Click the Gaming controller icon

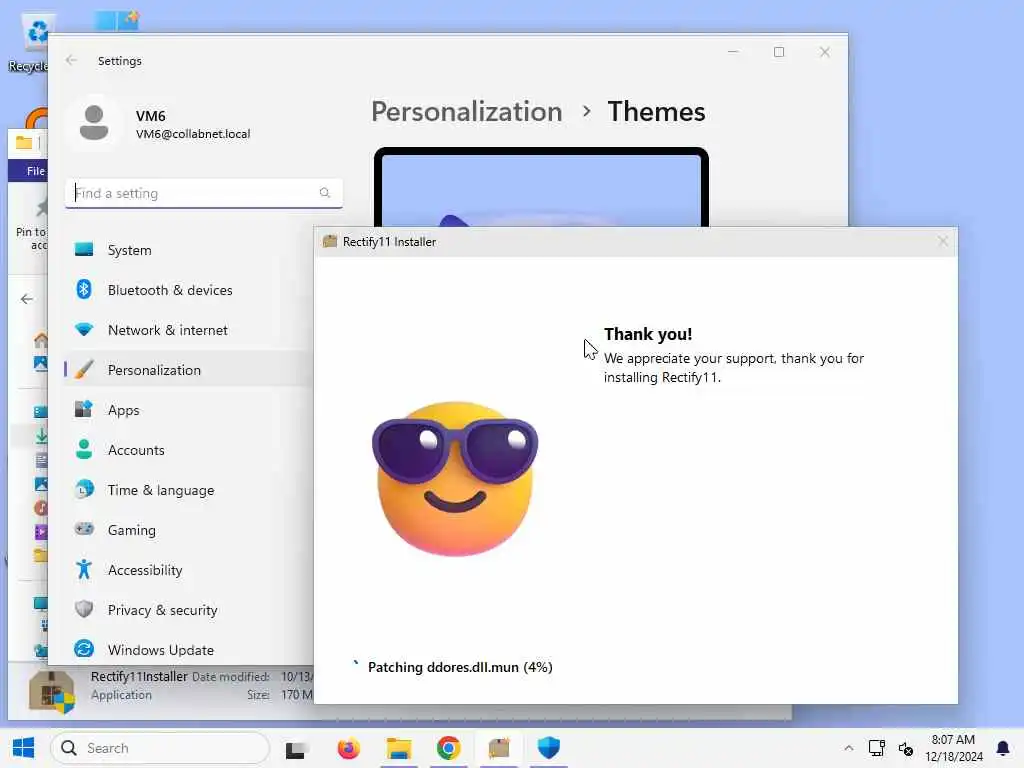[x=84, y=529]
